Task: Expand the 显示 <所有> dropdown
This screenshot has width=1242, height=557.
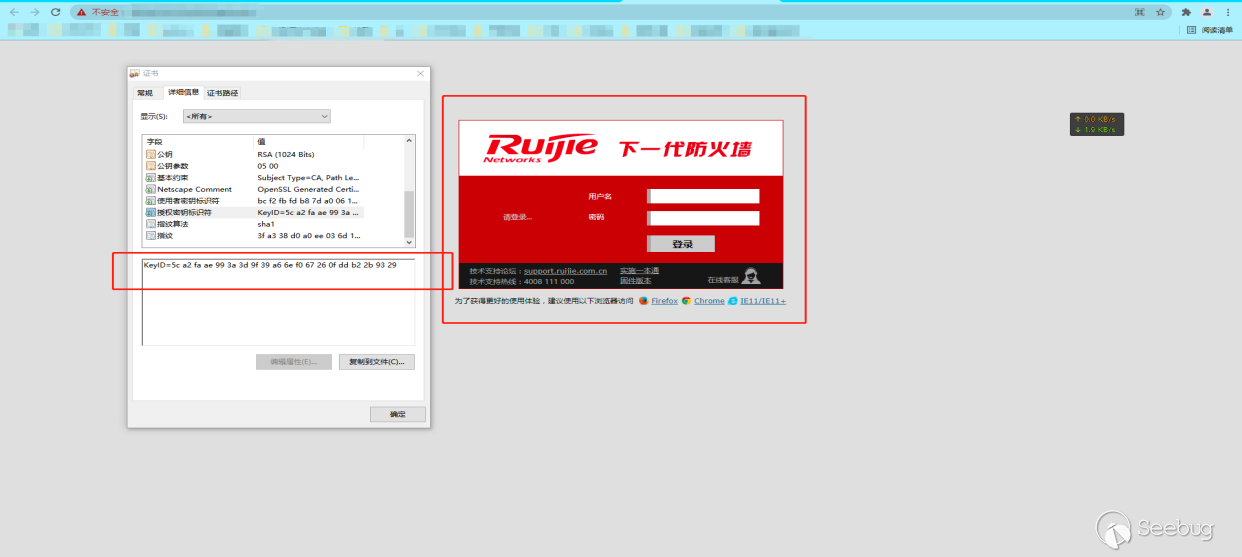Action: point(256,117)
